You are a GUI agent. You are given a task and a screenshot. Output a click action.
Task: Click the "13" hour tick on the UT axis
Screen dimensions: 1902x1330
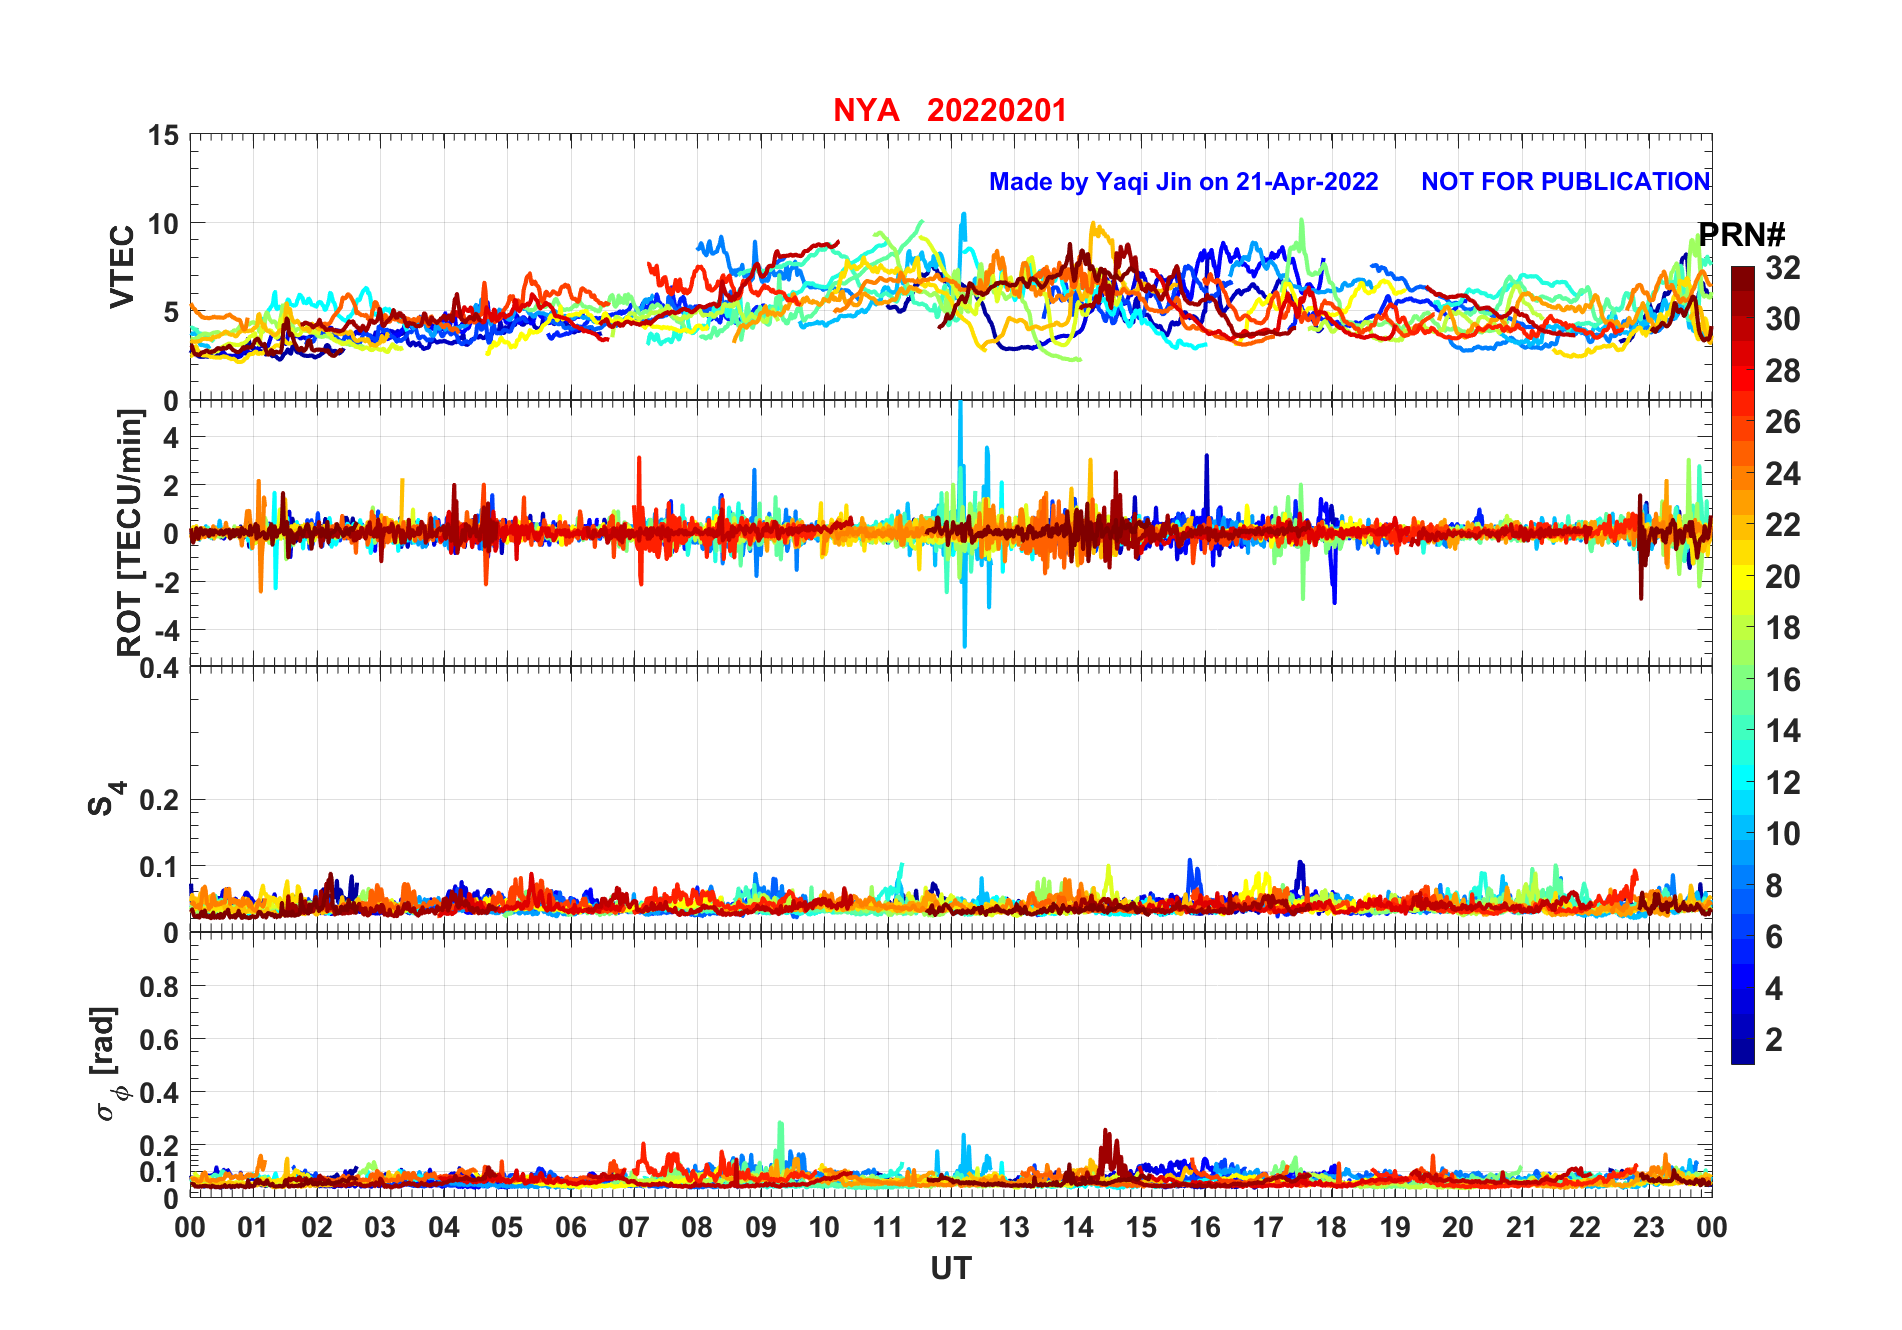pyautogui.click(x=1014, y=1227)
